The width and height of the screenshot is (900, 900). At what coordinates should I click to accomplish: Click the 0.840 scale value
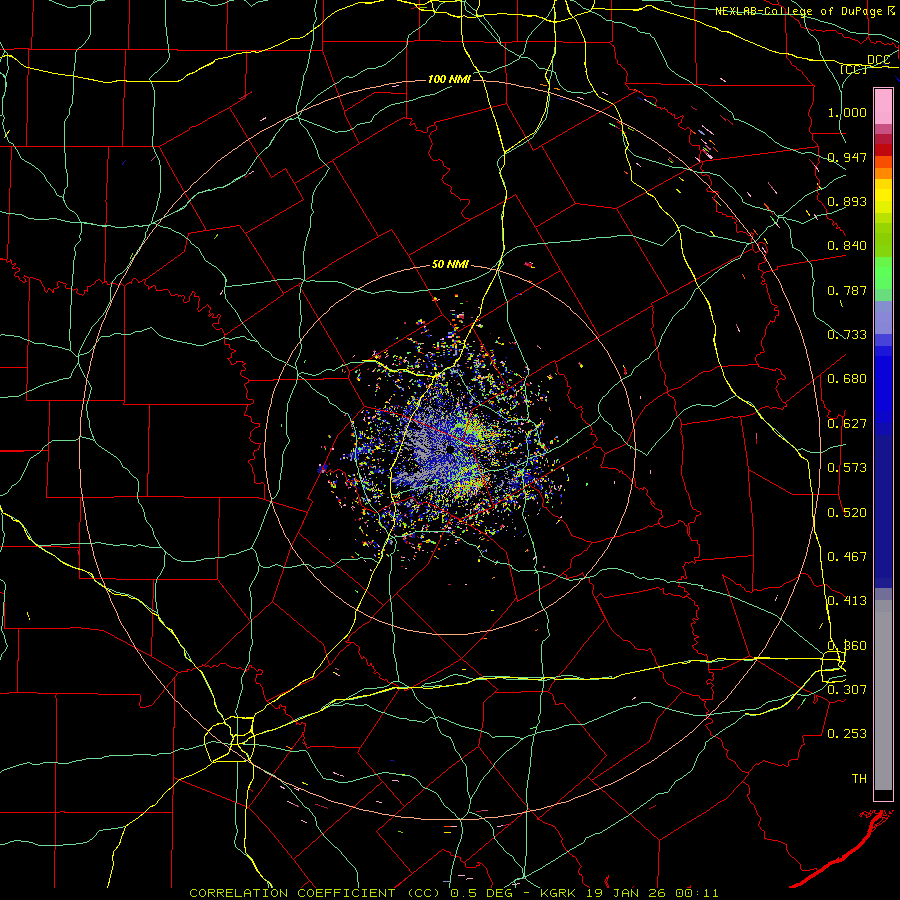click(x=847, y=246)
